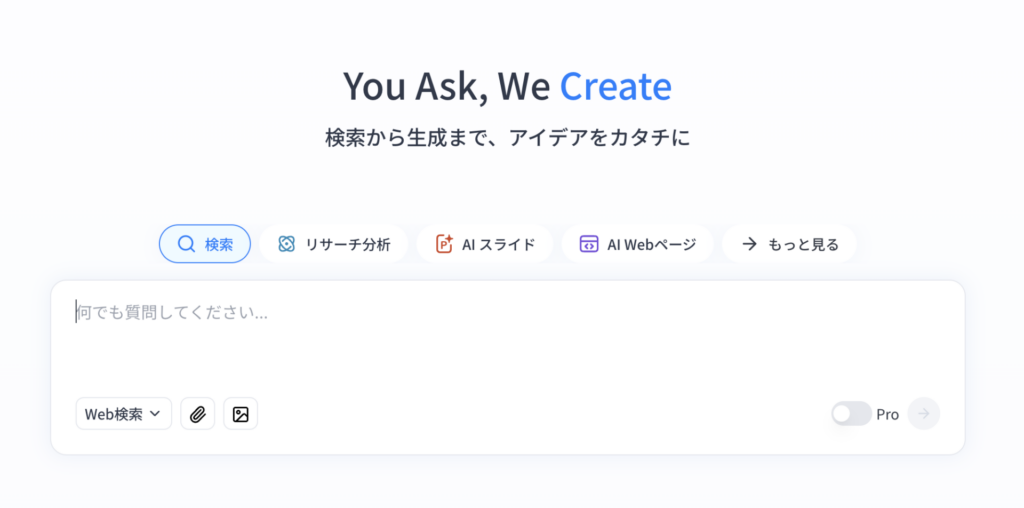The height and width of the screenshot is (508, 1024).
Task: Click the blue Create word in heading
Action: coord(615,86)
